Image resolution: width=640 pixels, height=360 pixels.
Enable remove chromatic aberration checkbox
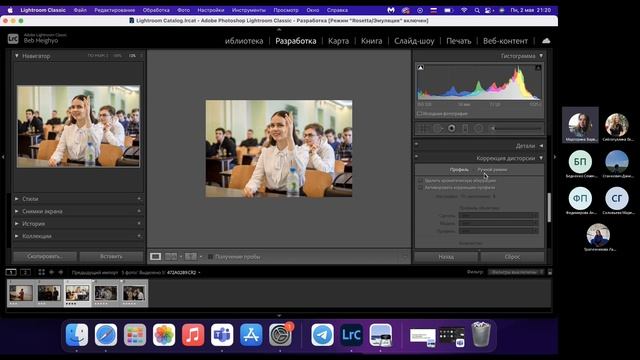pos(420,180)
